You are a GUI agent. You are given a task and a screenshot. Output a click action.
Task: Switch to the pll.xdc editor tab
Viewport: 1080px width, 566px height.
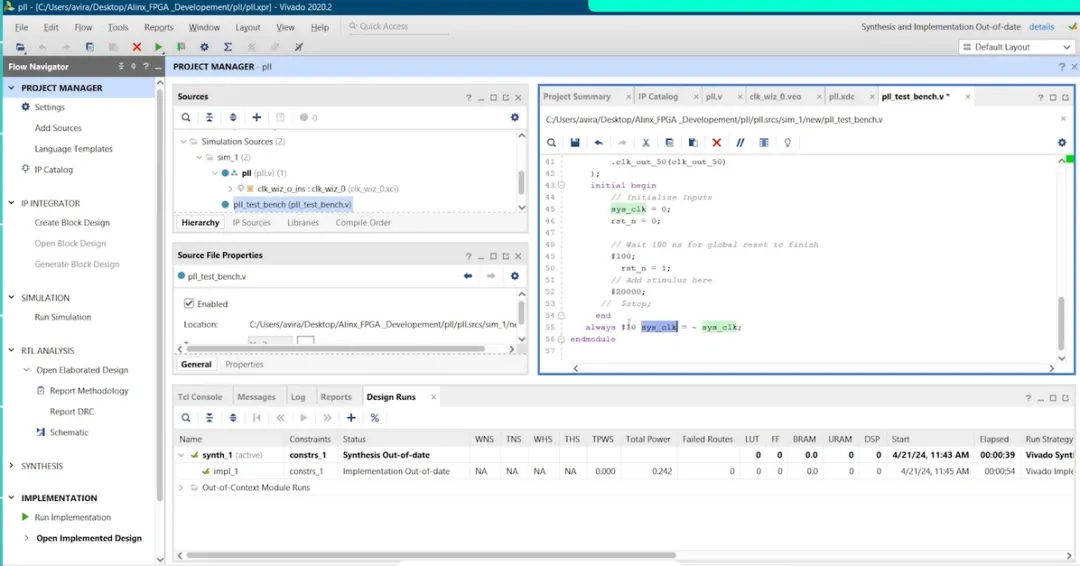point(841,97)
